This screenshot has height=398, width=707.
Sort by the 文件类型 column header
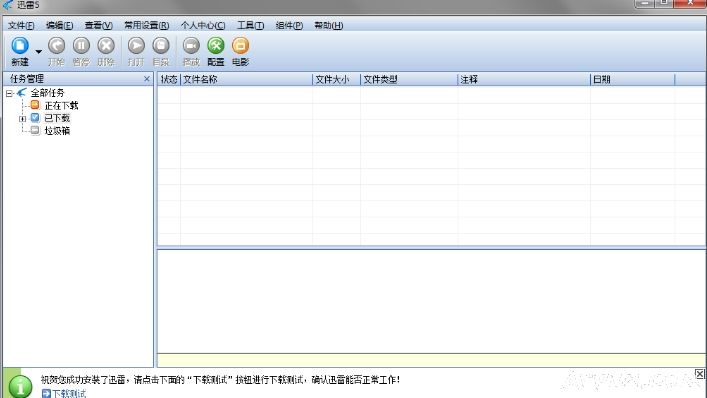(409, 79)
